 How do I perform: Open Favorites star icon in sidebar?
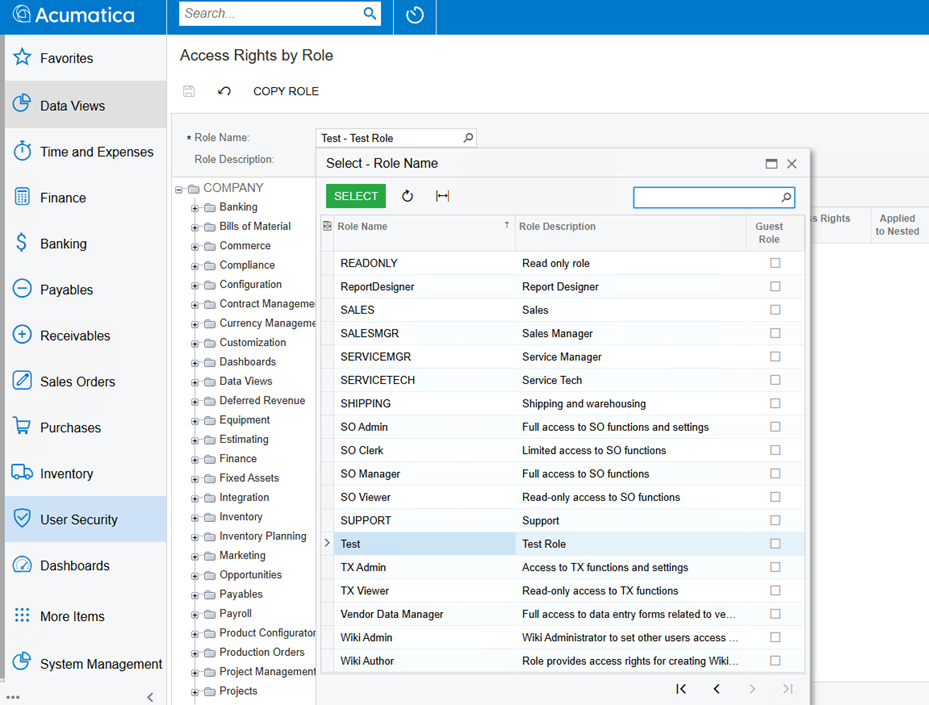pyautogui.click(x=22, y=57)
